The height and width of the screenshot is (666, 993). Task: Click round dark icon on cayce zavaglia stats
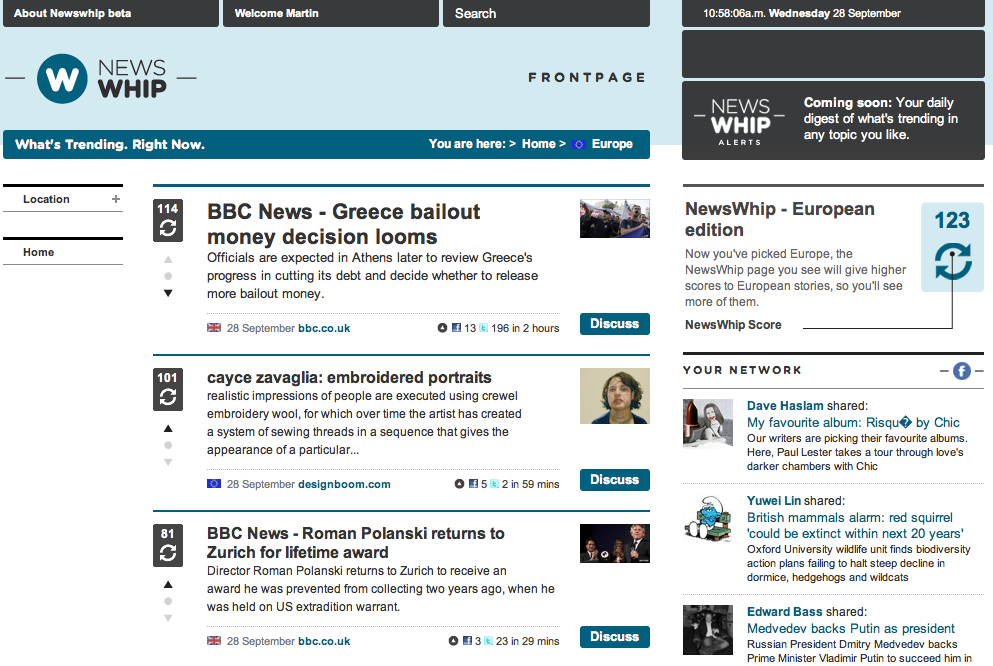(459, 484)
